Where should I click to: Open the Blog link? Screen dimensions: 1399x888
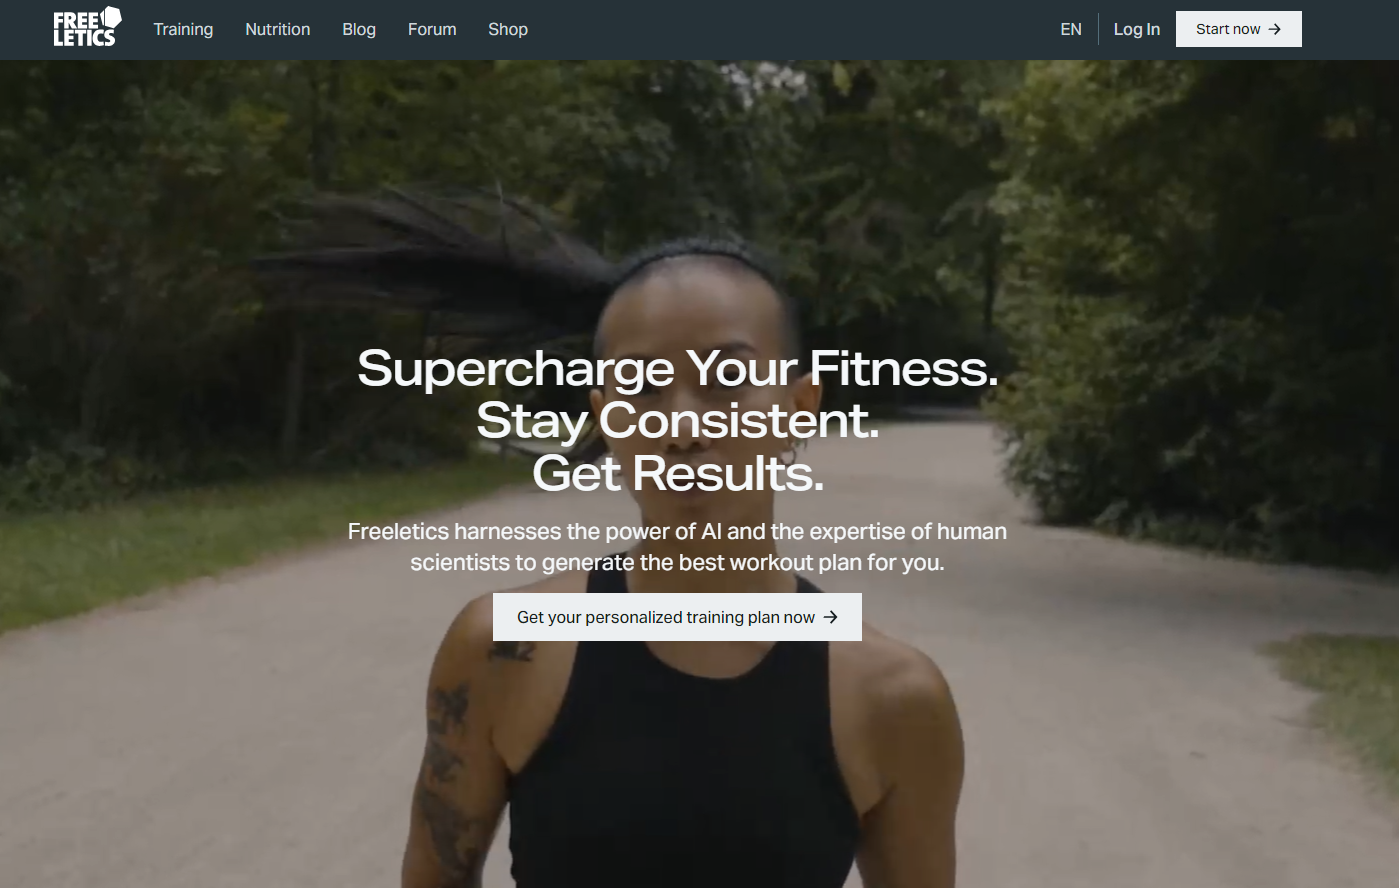(359, 29)
